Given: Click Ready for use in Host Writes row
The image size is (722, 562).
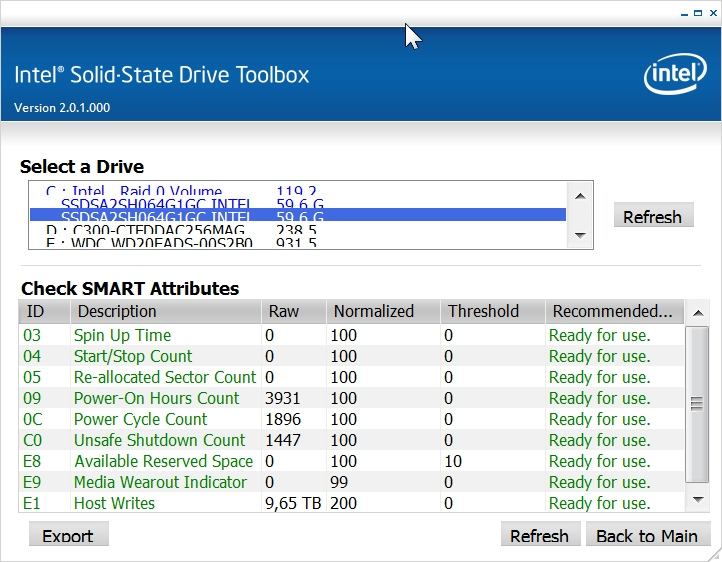Looking at the screenshot, I should point(600,503).
